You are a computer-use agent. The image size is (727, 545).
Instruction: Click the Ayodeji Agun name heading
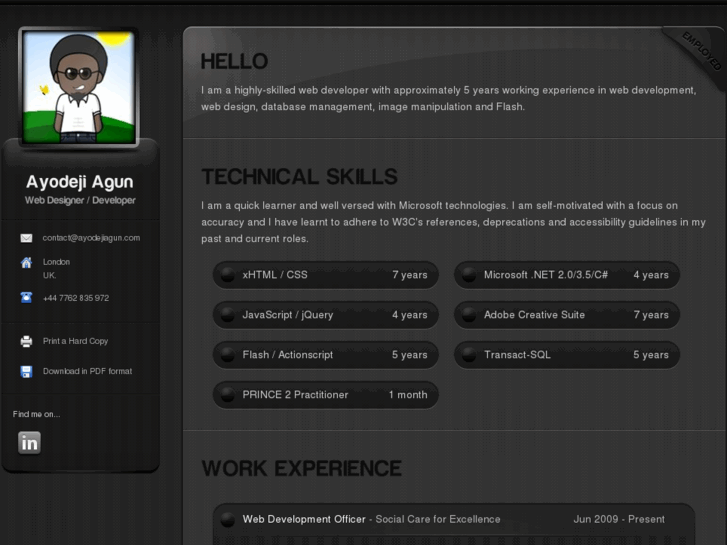[80, 182]
